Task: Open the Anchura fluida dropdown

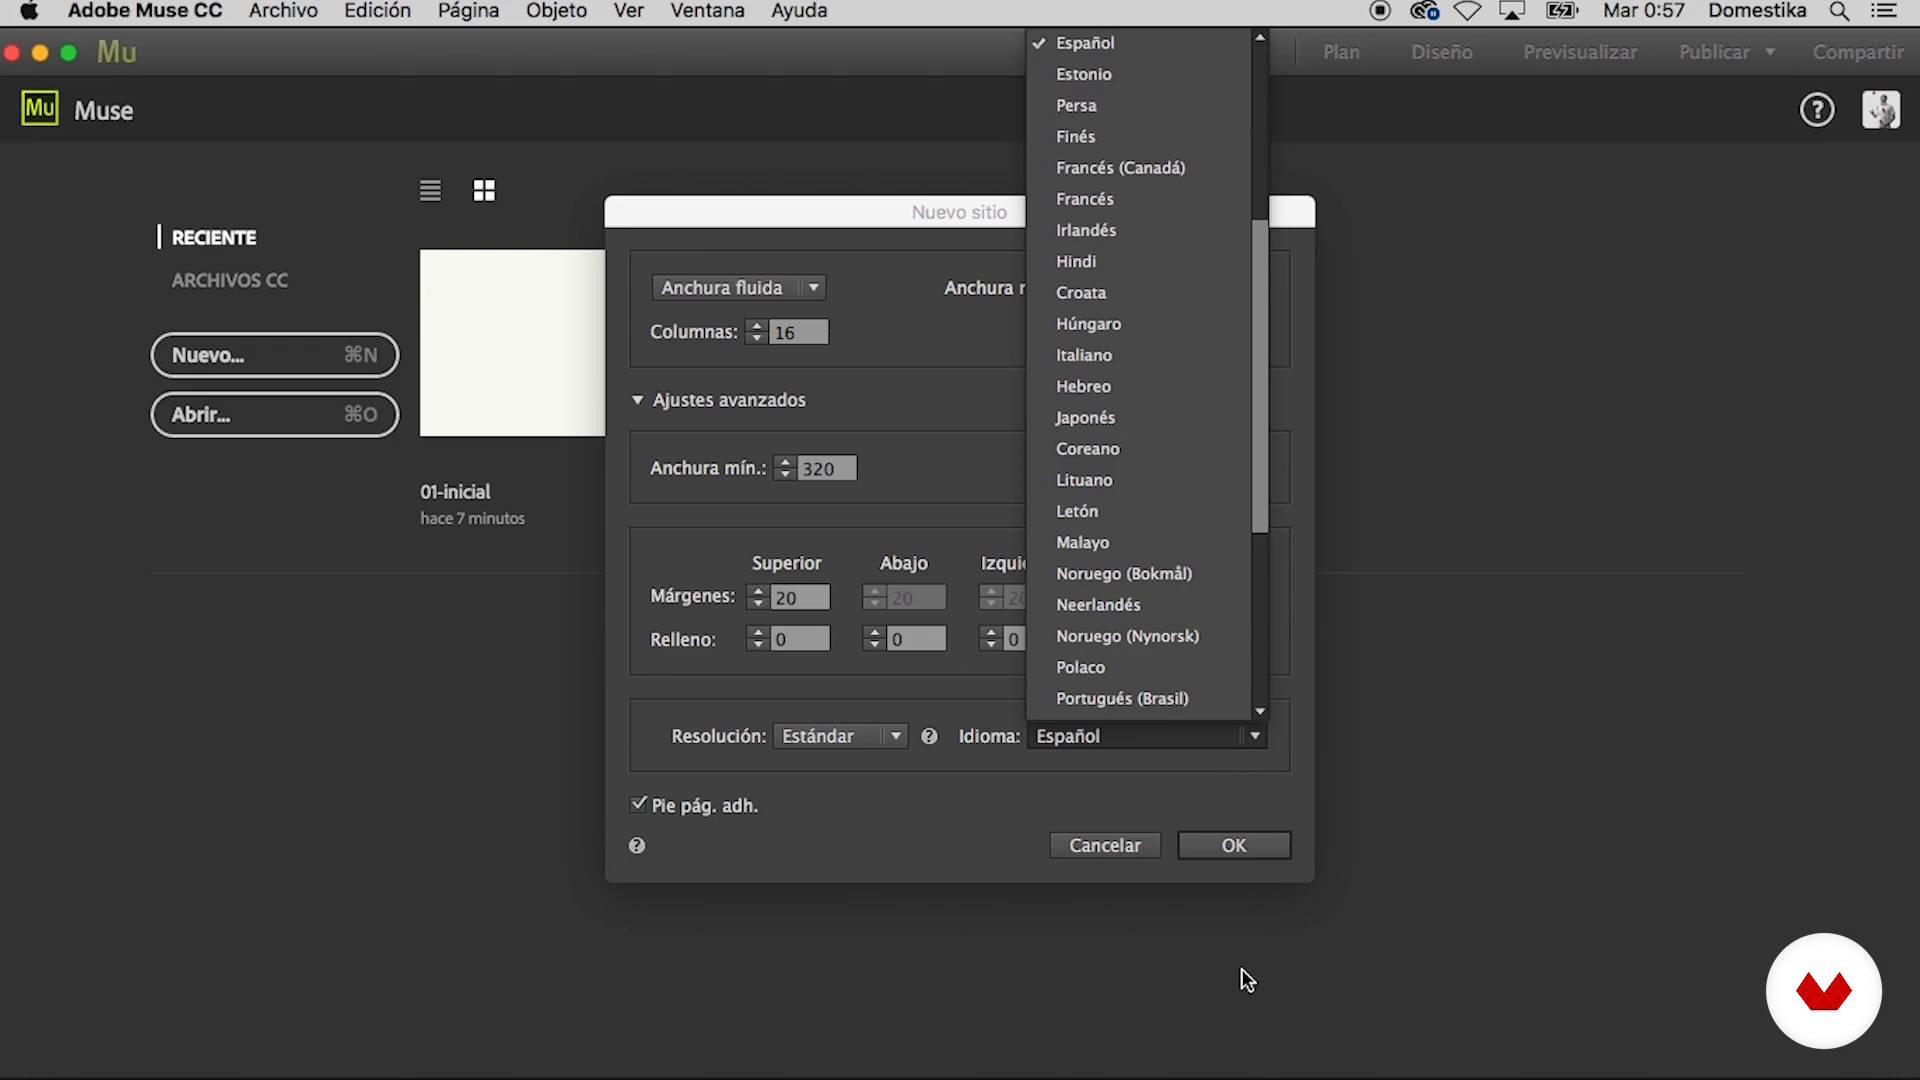Action: [738, 288]
